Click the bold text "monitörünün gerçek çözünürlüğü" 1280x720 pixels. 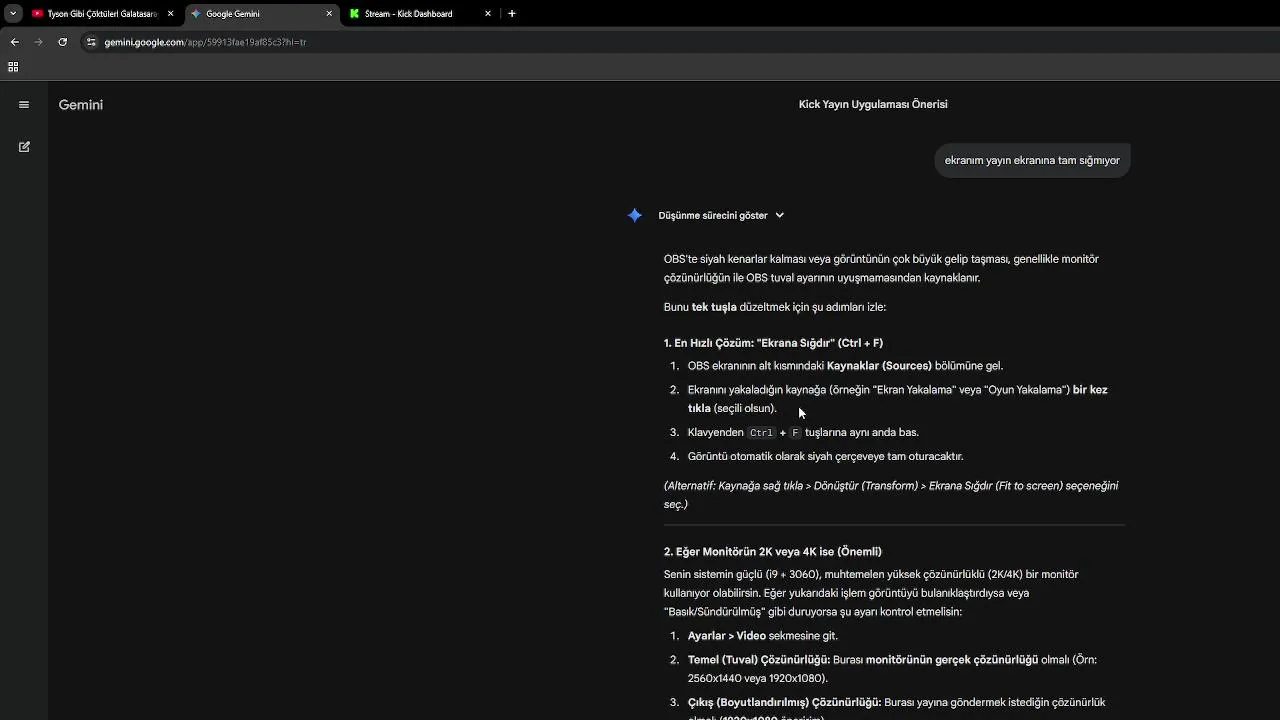click(952, 660)
